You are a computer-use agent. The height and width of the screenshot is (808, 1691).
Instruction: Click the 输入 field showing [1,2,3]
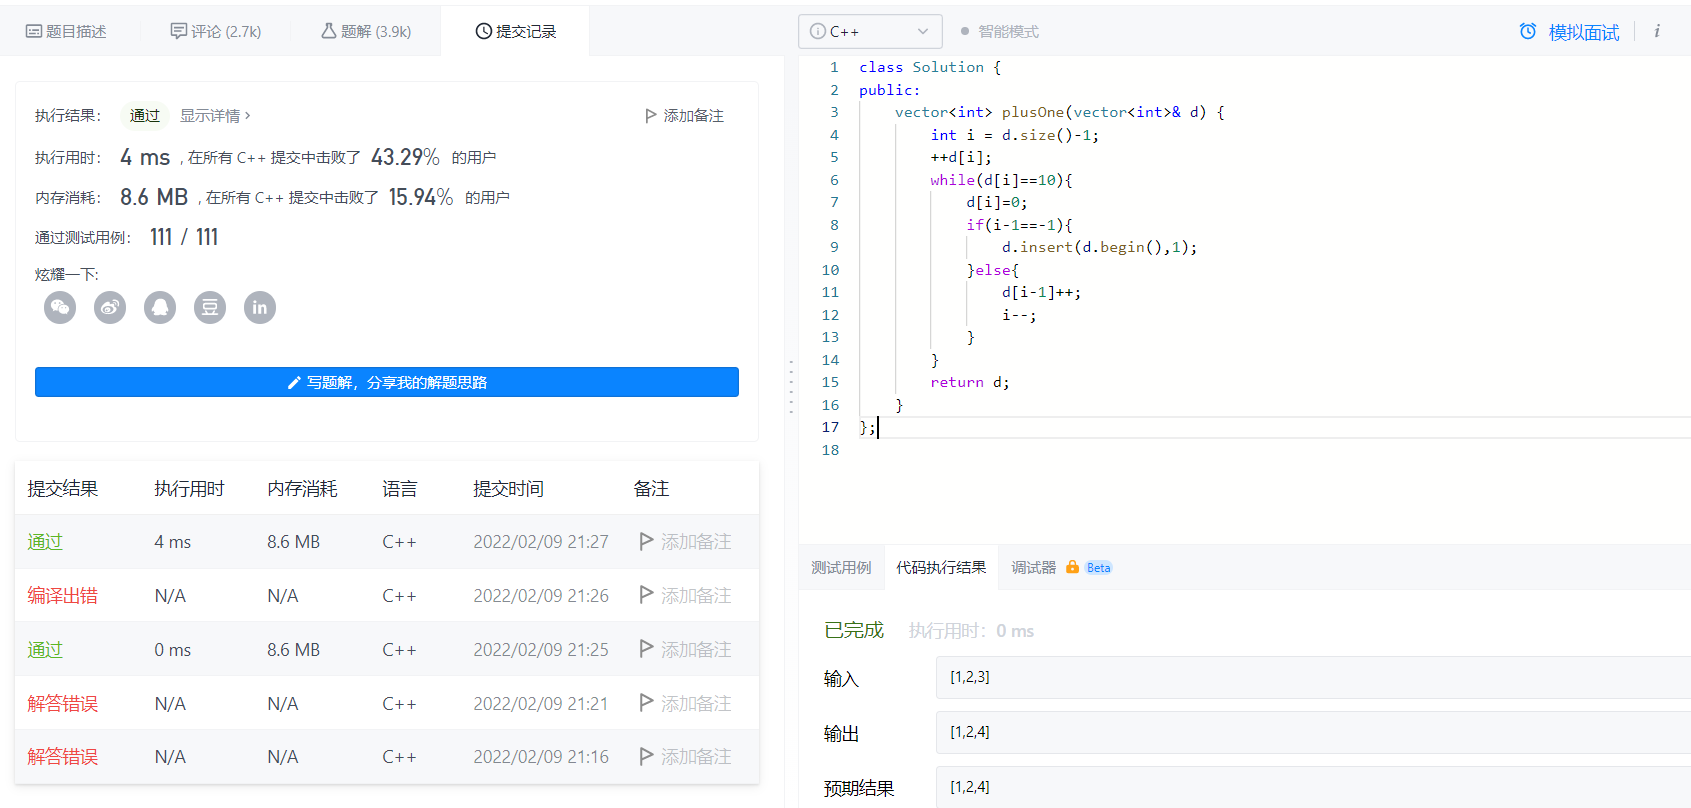[x=1313, y=677]
